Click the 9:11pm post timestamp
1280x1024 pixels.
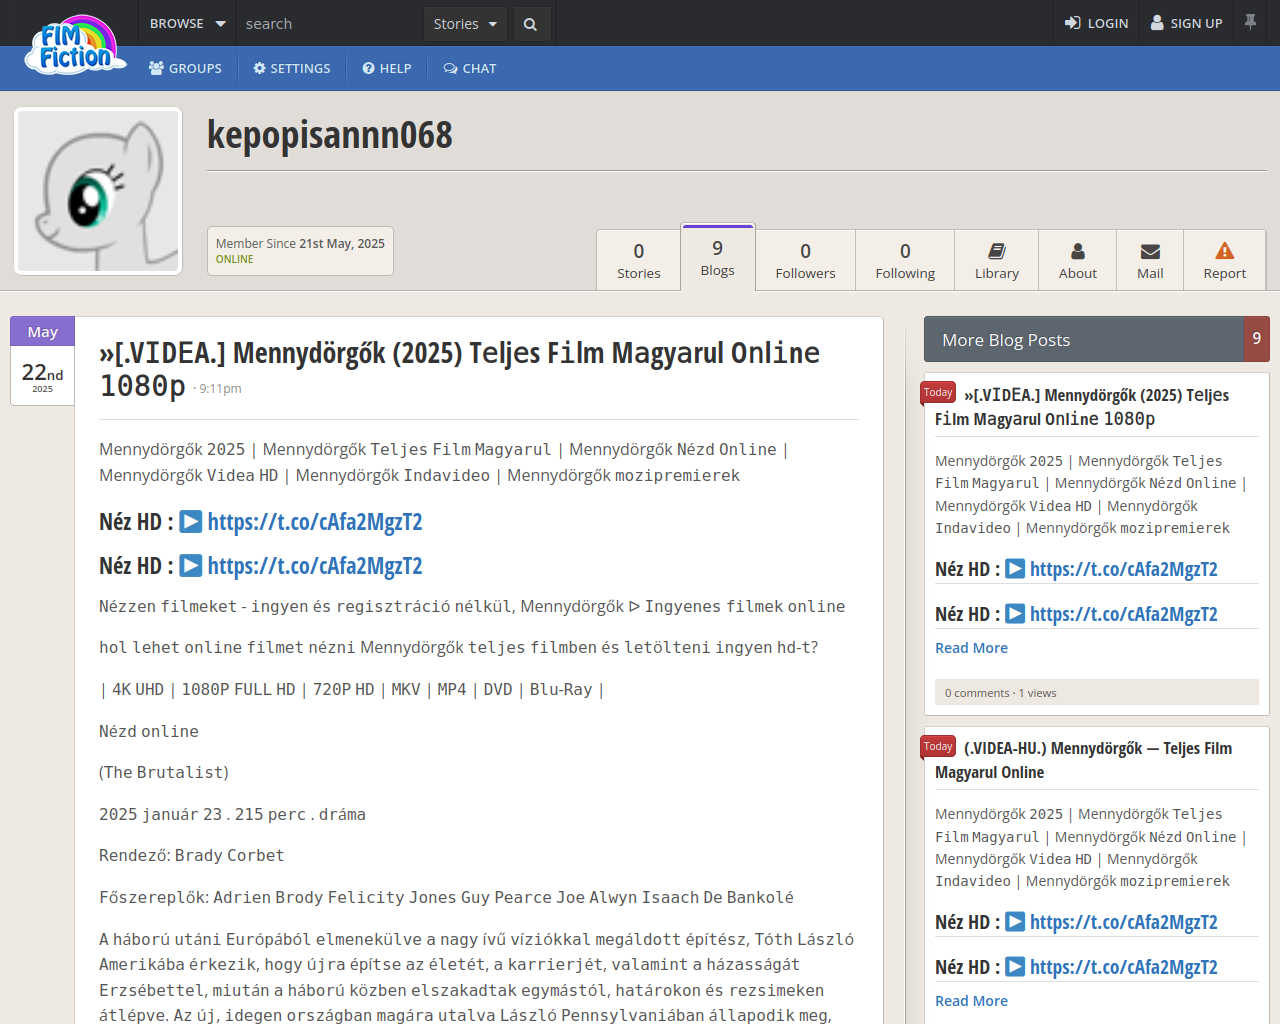(220, 389)
